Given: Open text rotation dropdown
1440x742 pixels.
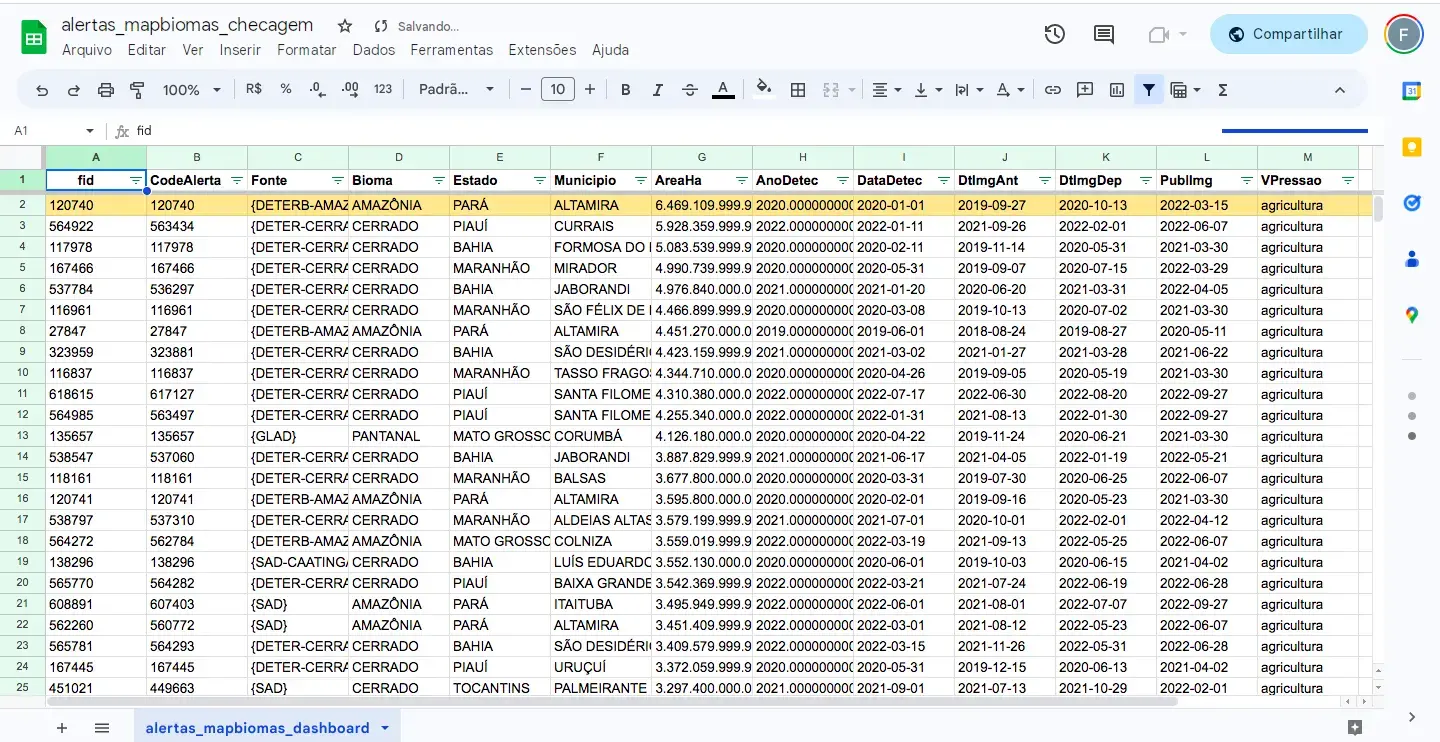Looking at the screenshot, I should pos(1011,90).
